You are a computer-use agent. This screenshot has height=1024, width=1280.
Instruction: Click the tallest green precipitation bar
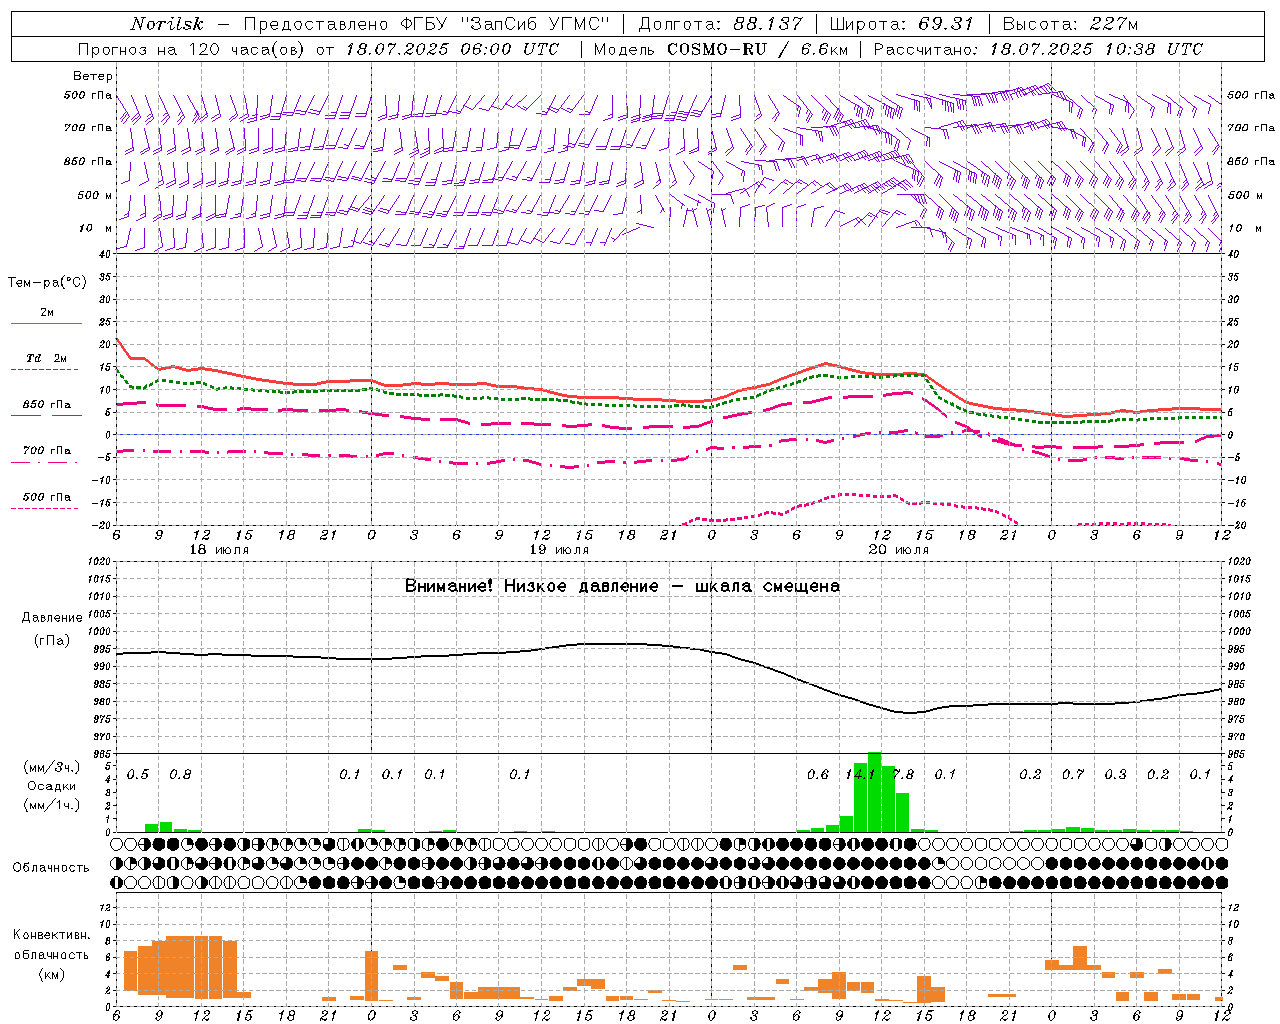[874, 792]
